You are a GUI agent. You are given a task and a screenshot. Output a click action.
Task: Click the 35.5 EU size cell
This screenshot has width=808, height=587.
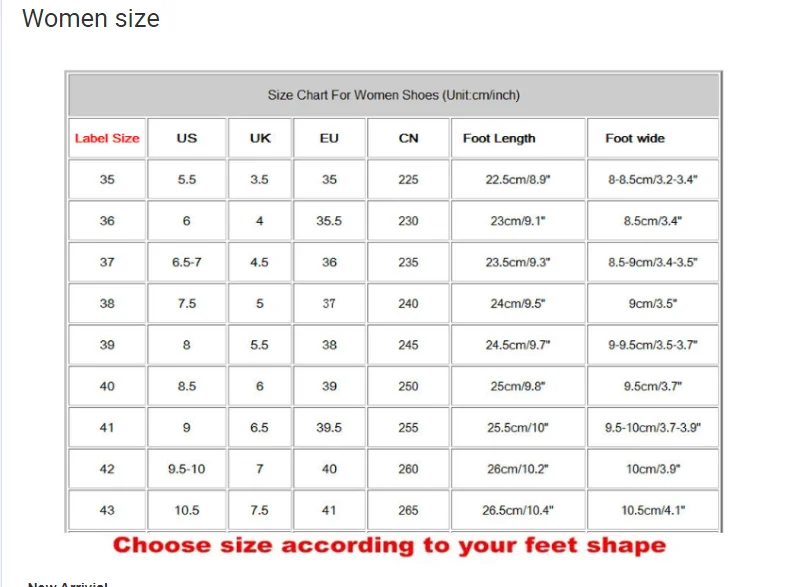pyautogui.click(x=329, y=221)
